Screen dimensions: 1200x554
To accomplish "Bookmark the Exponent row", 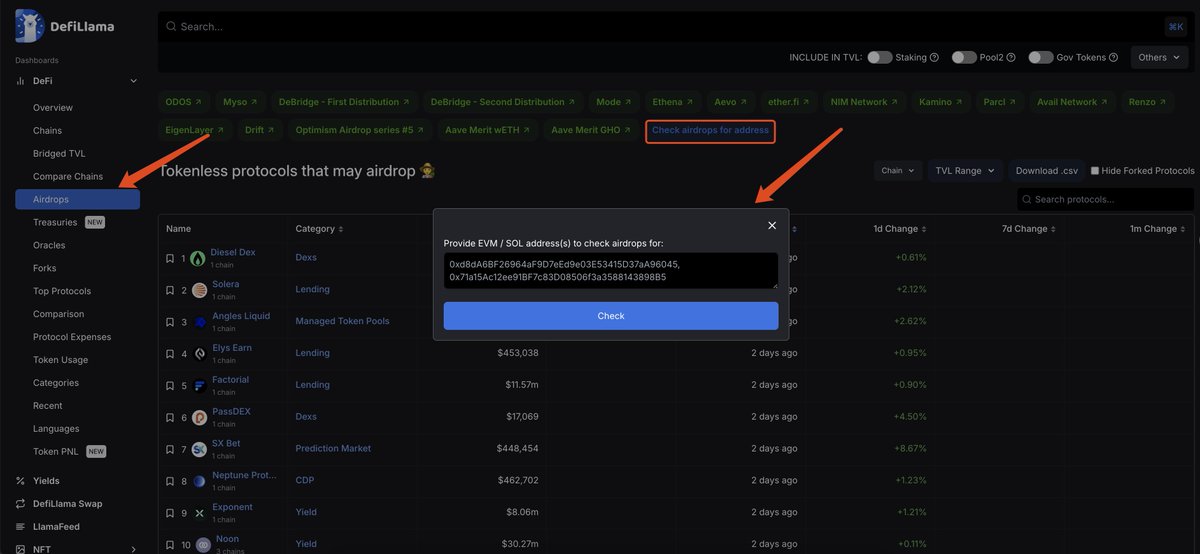I will (170, 513).
